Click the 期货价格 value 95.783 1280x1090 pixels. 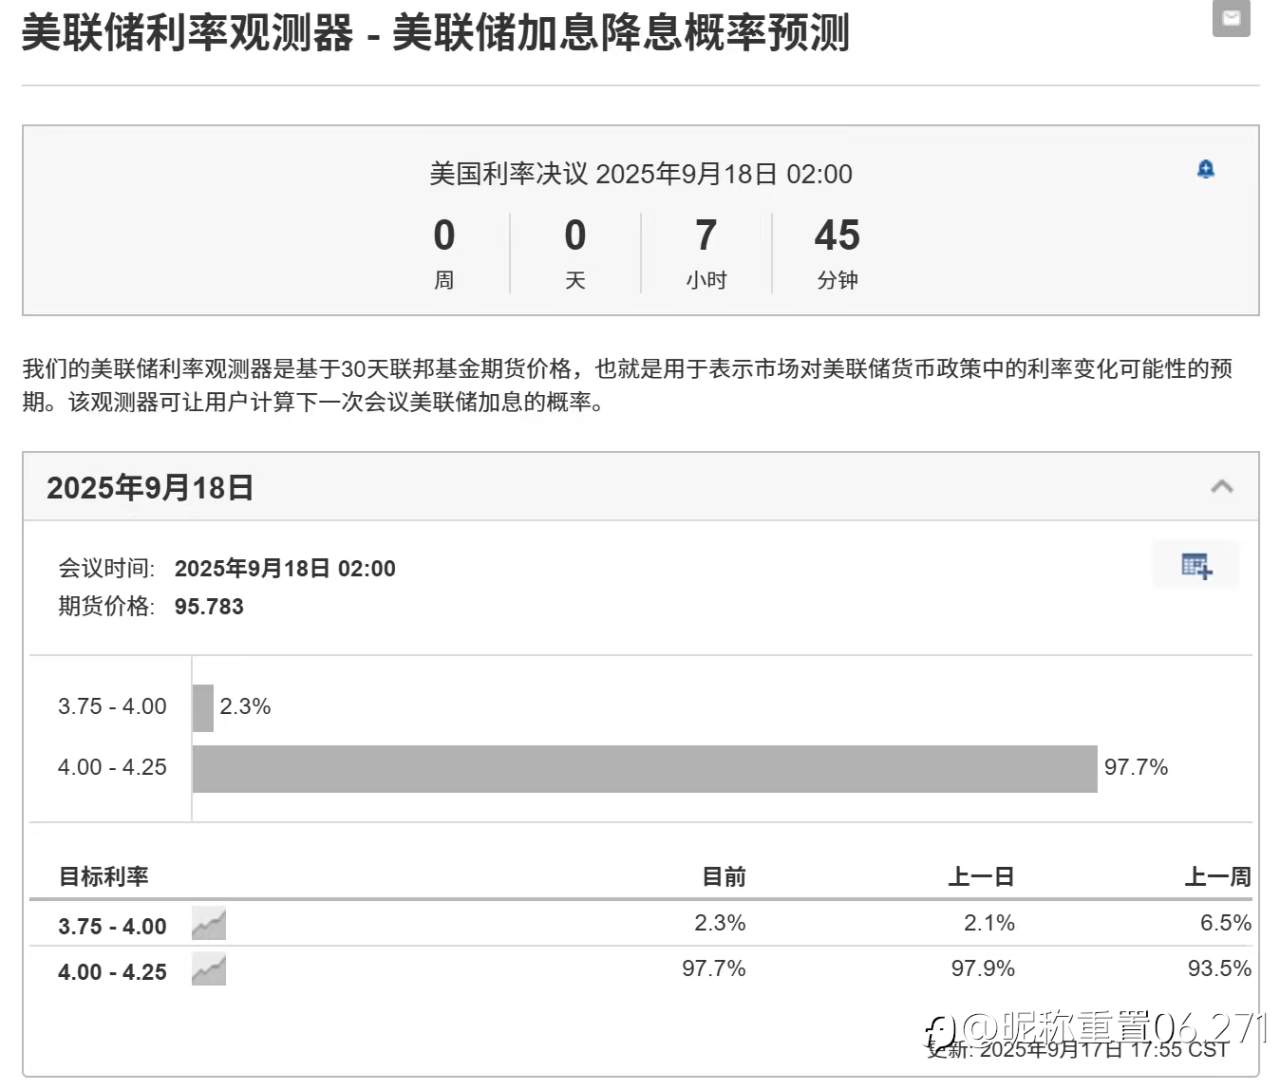coord(209,606)
